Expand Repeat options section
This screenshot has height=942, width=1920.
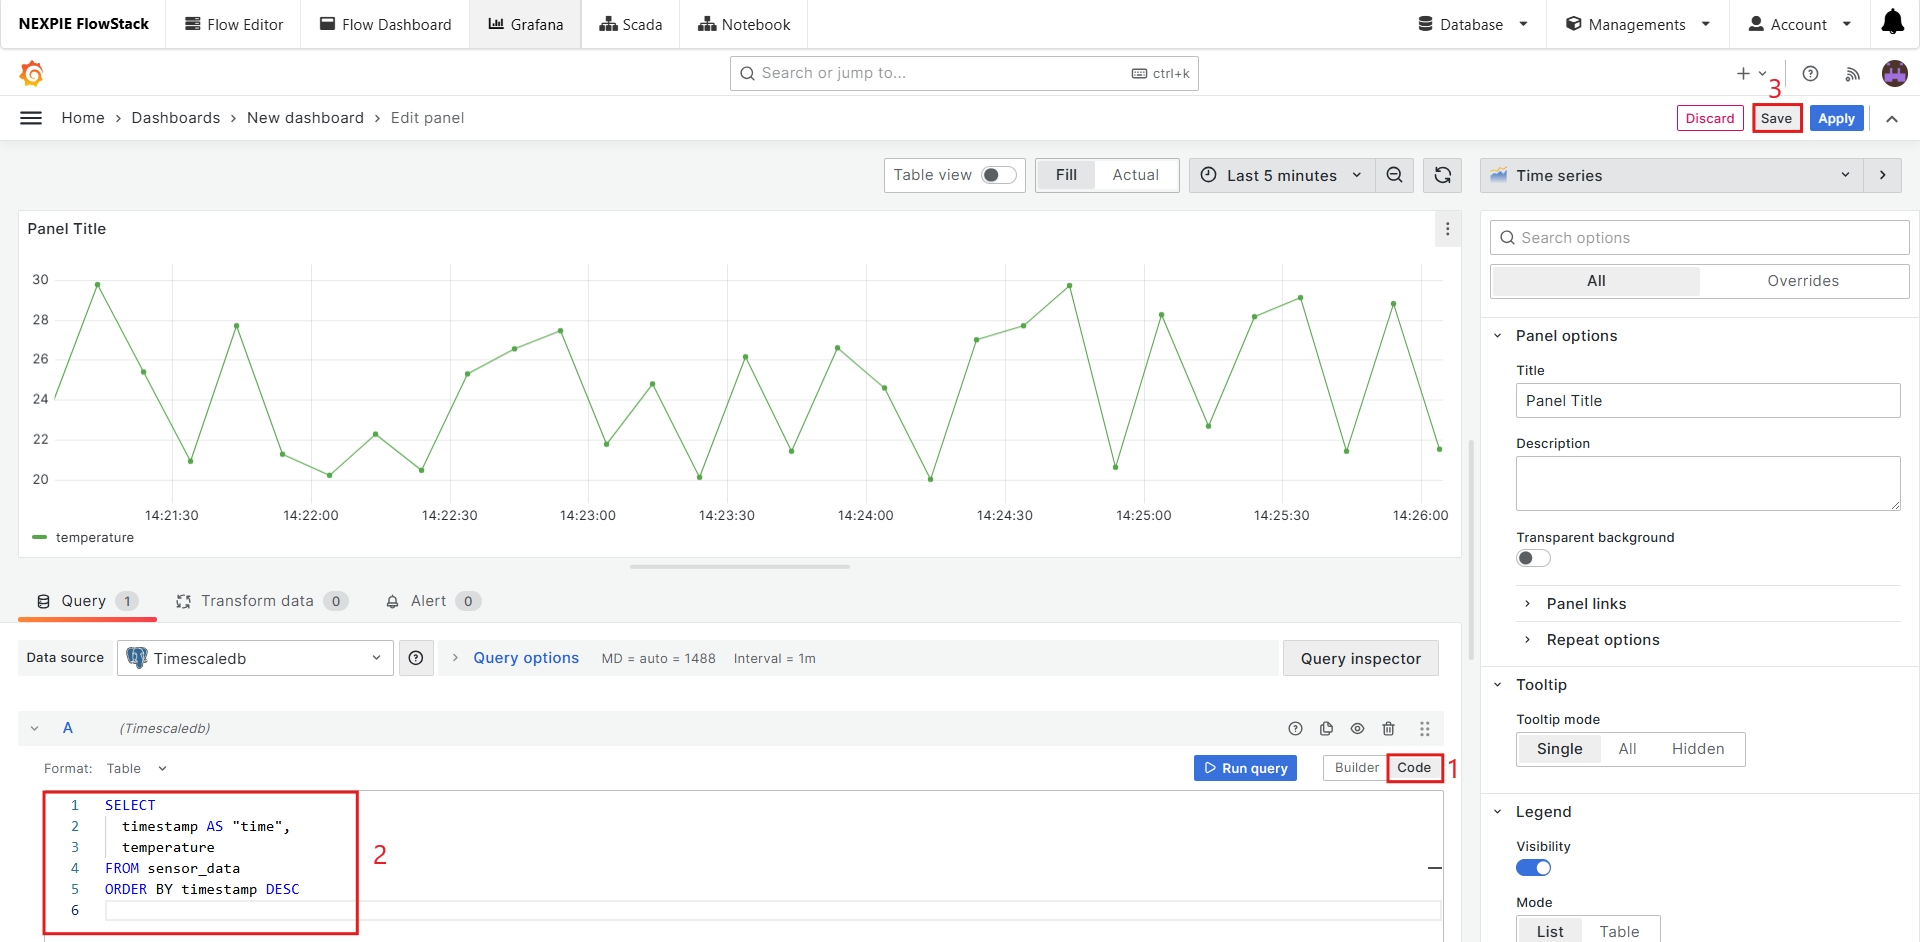1602,639
